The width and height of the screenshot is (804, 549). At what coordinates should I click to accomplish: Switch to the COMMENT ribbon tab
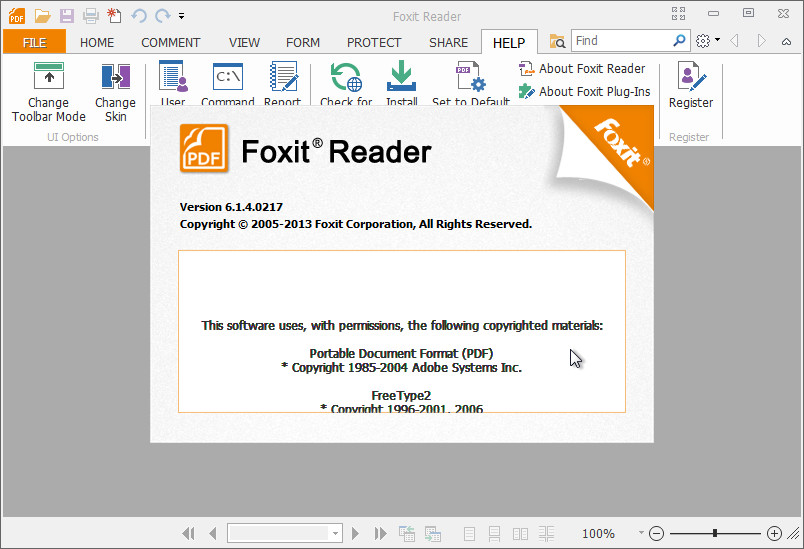(x=171, y=43)
